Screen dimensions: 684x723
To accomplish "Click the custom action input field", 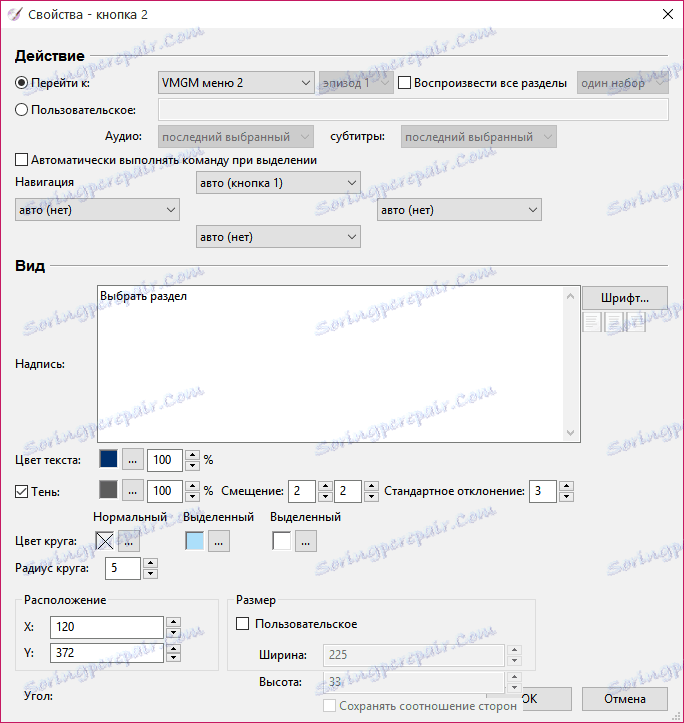I will tap(413, 110).
